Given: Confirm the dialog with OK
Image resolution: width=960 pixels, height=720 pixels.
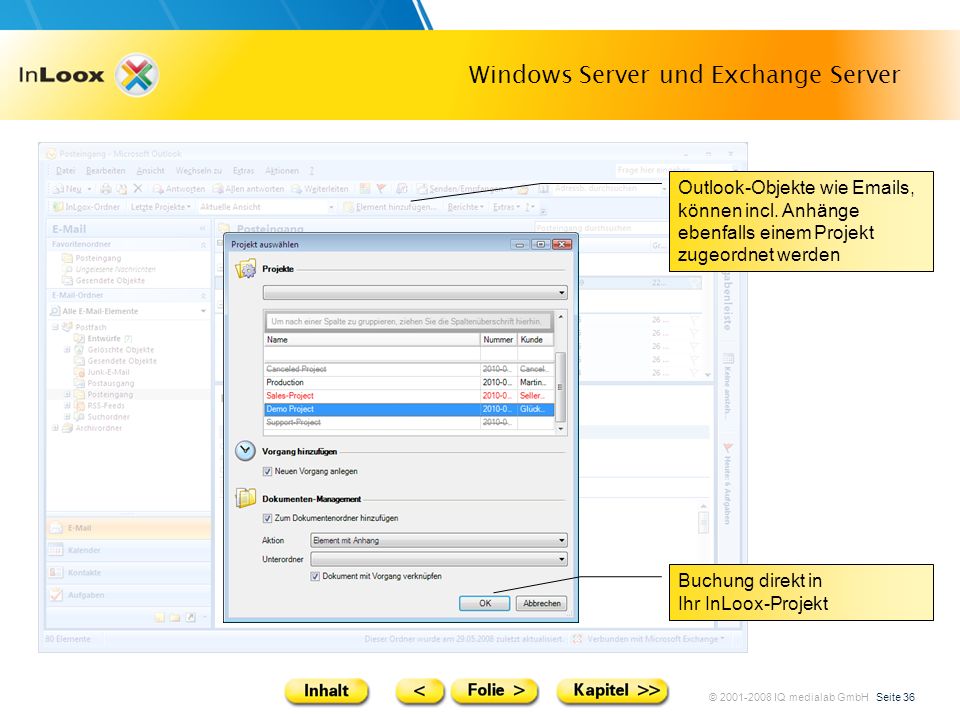Looking at the screenshot, I should (484, 603).
